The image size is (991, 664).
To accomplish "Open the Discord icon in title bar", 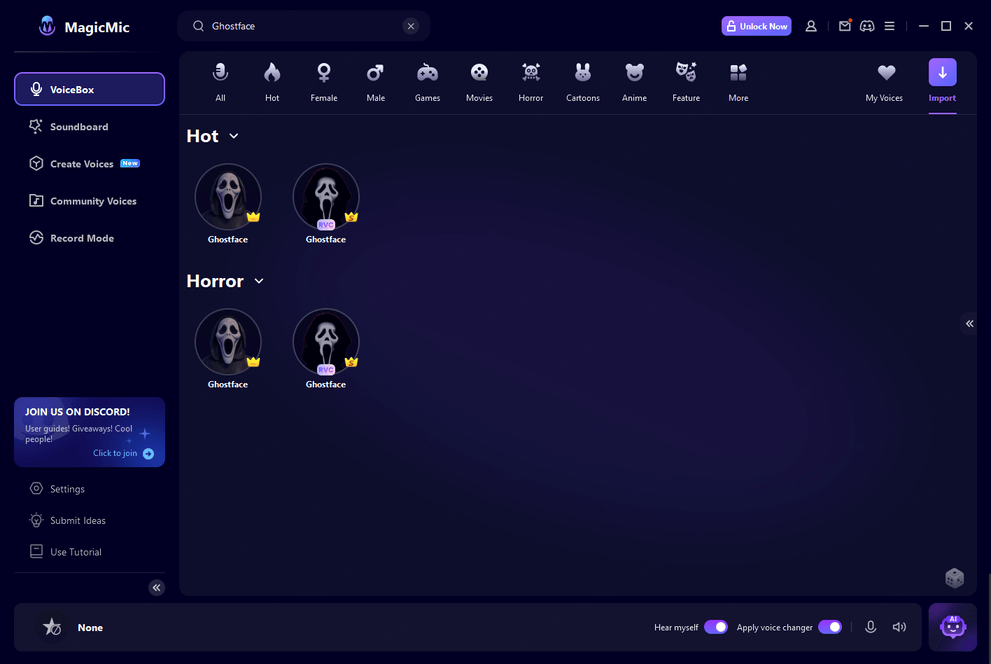I will click(x=866, y=26).
